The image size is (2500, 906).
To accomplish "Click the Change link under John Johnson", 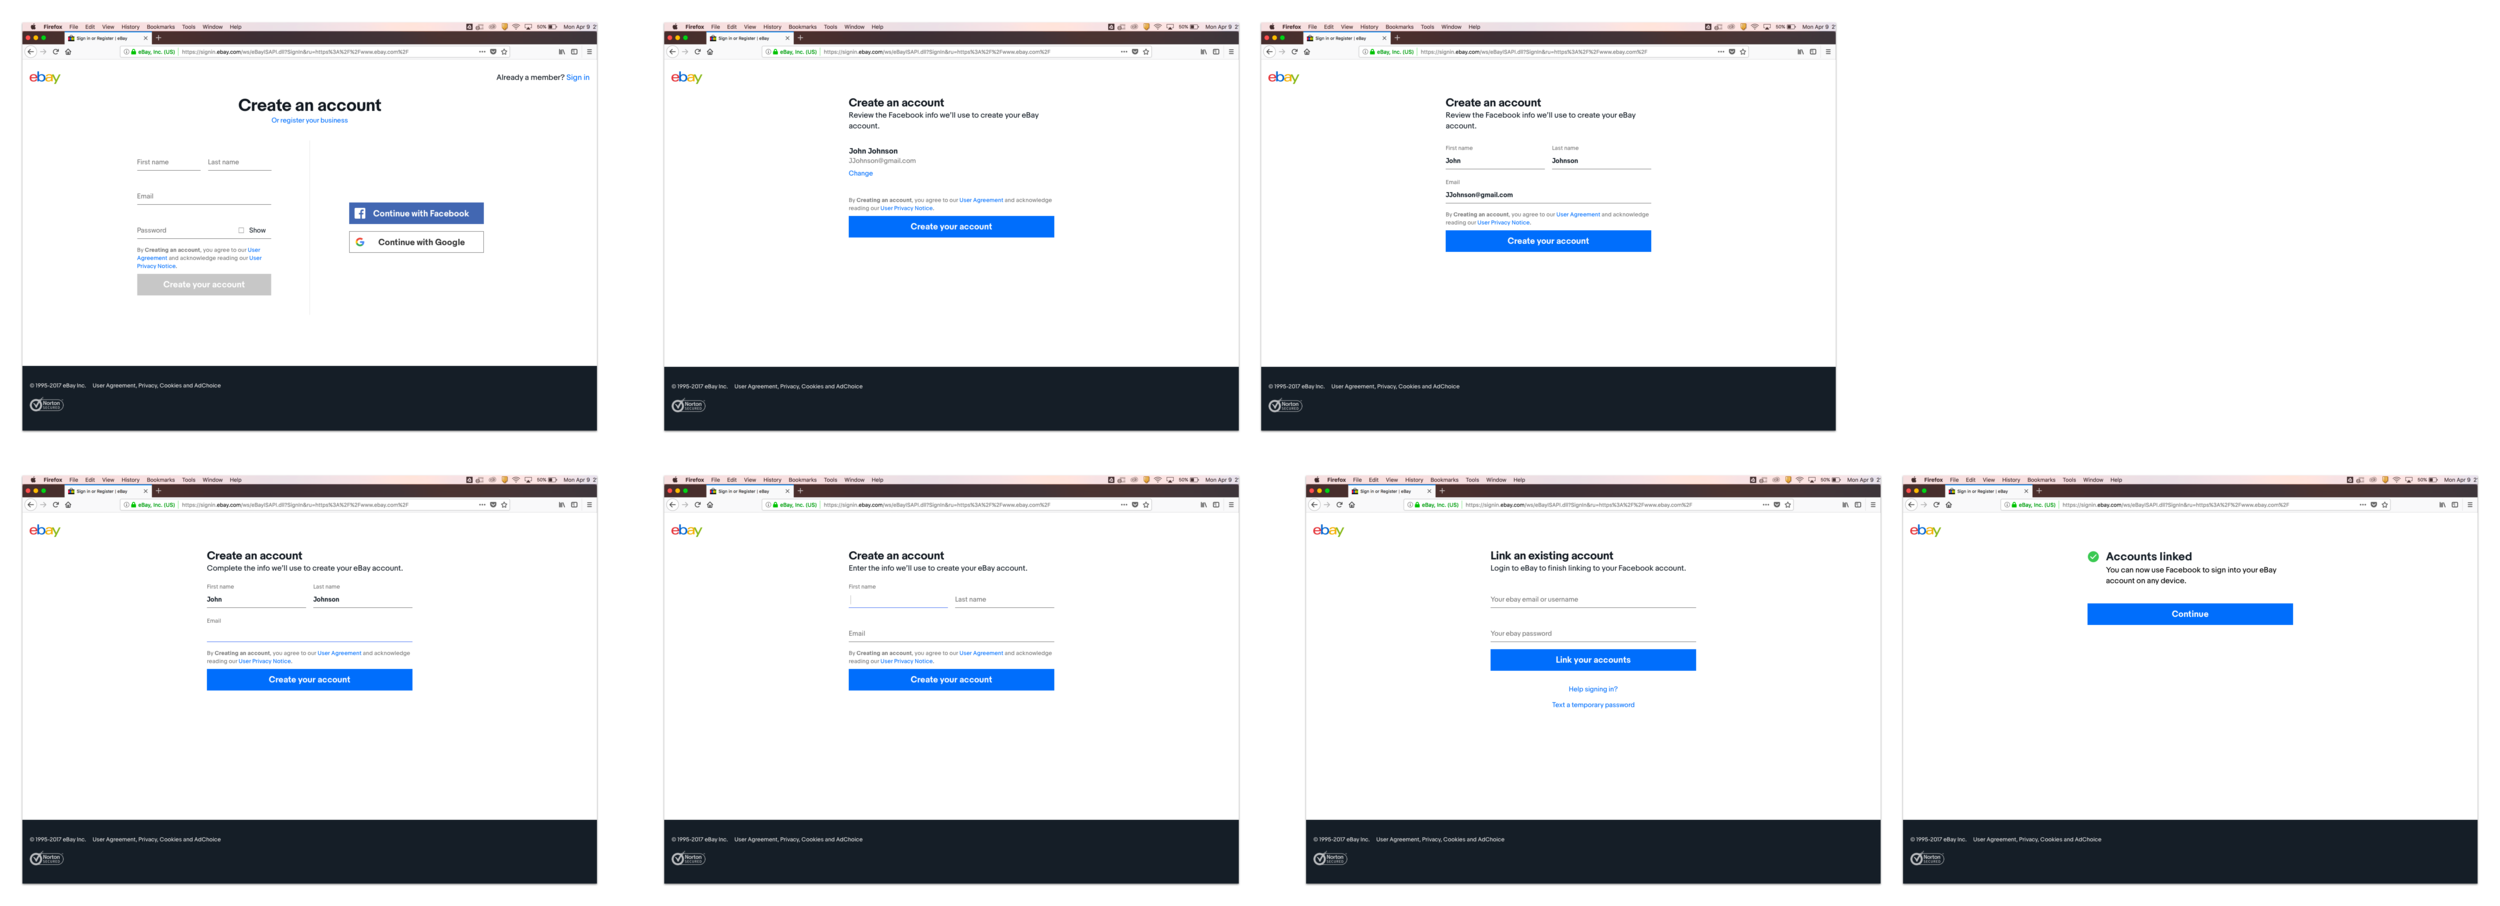I will coord(860,173).
